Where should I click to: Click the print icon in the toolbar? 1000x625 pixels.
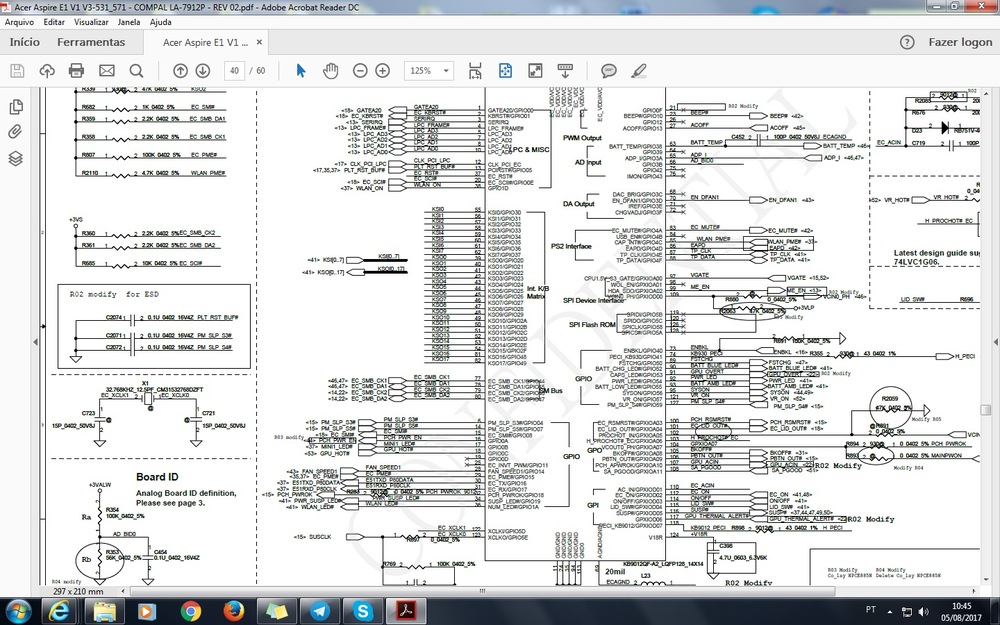point(76,71)
